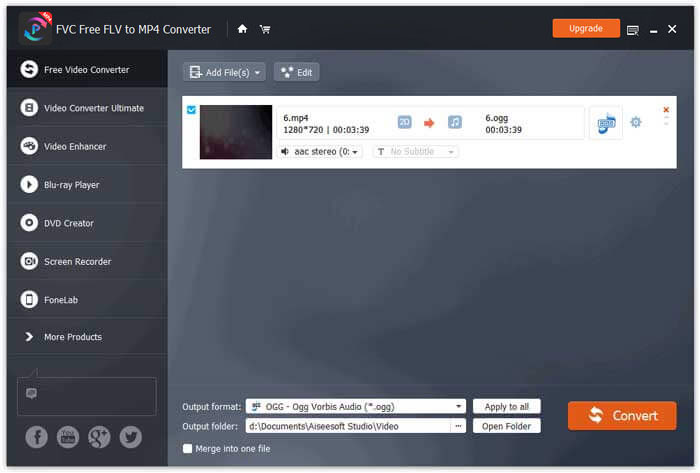Viewport: 700px width, 473px height.
Task: Uncheck the 6.mp4 file checkbox
Action: [x=192, y=110]
